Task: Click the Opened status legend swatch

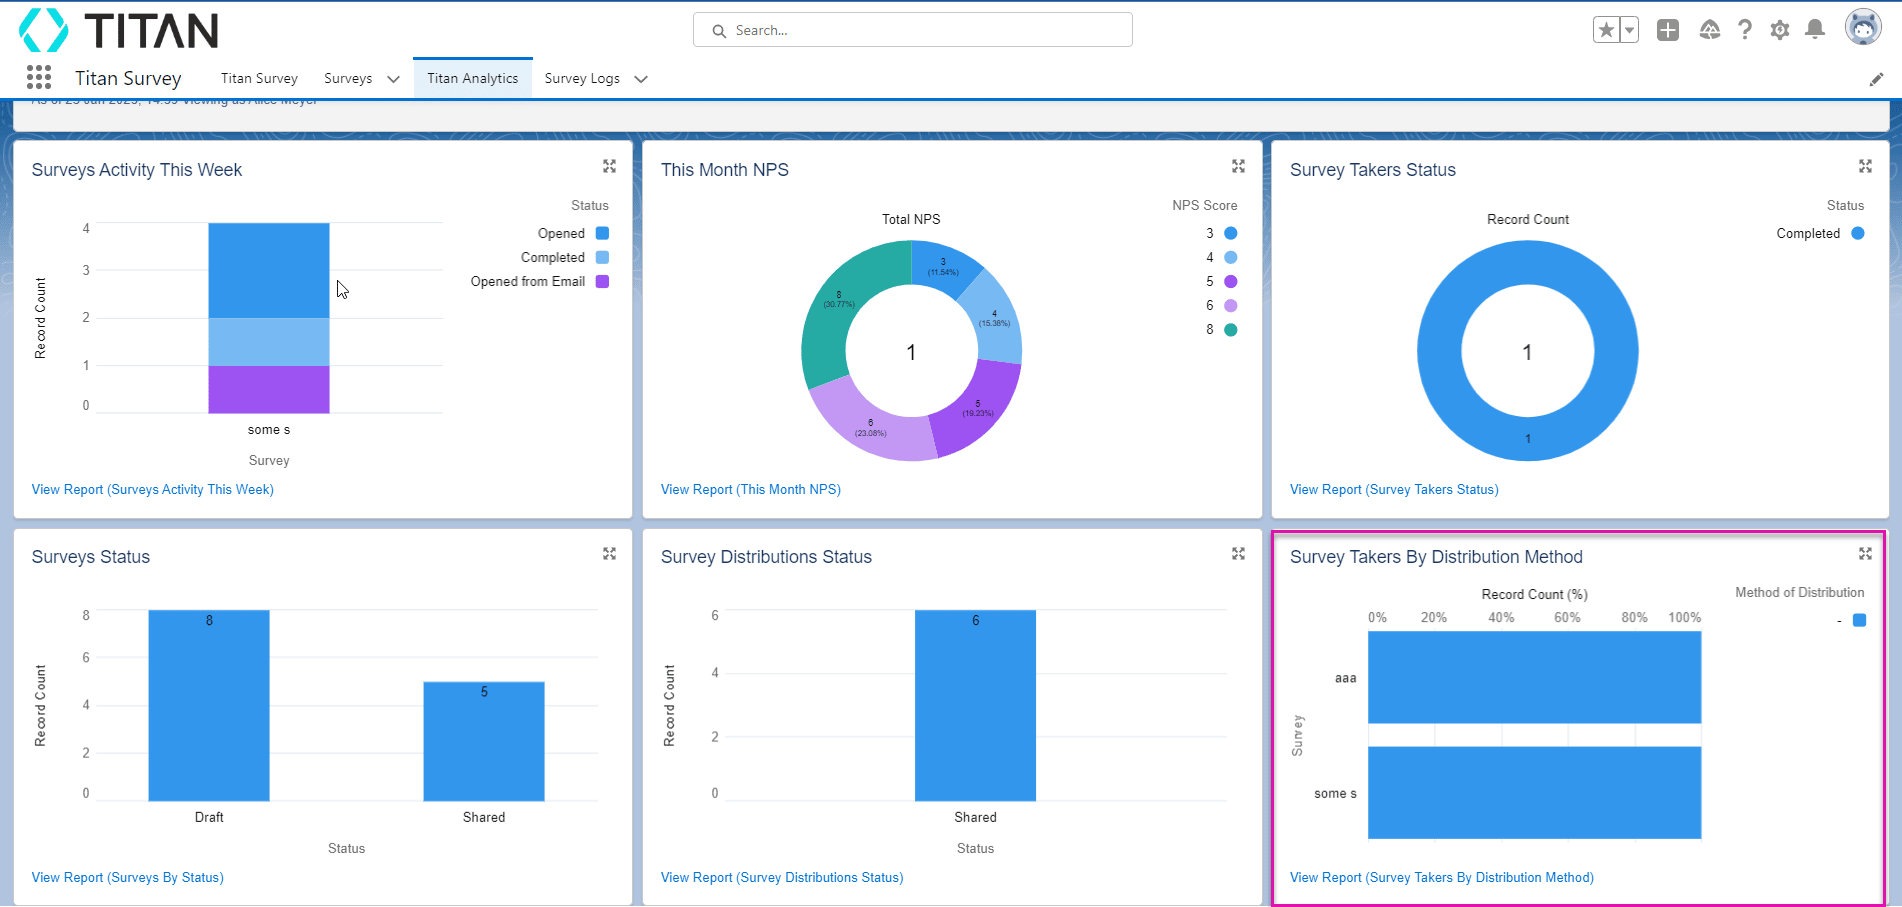Action: point(602,233)
